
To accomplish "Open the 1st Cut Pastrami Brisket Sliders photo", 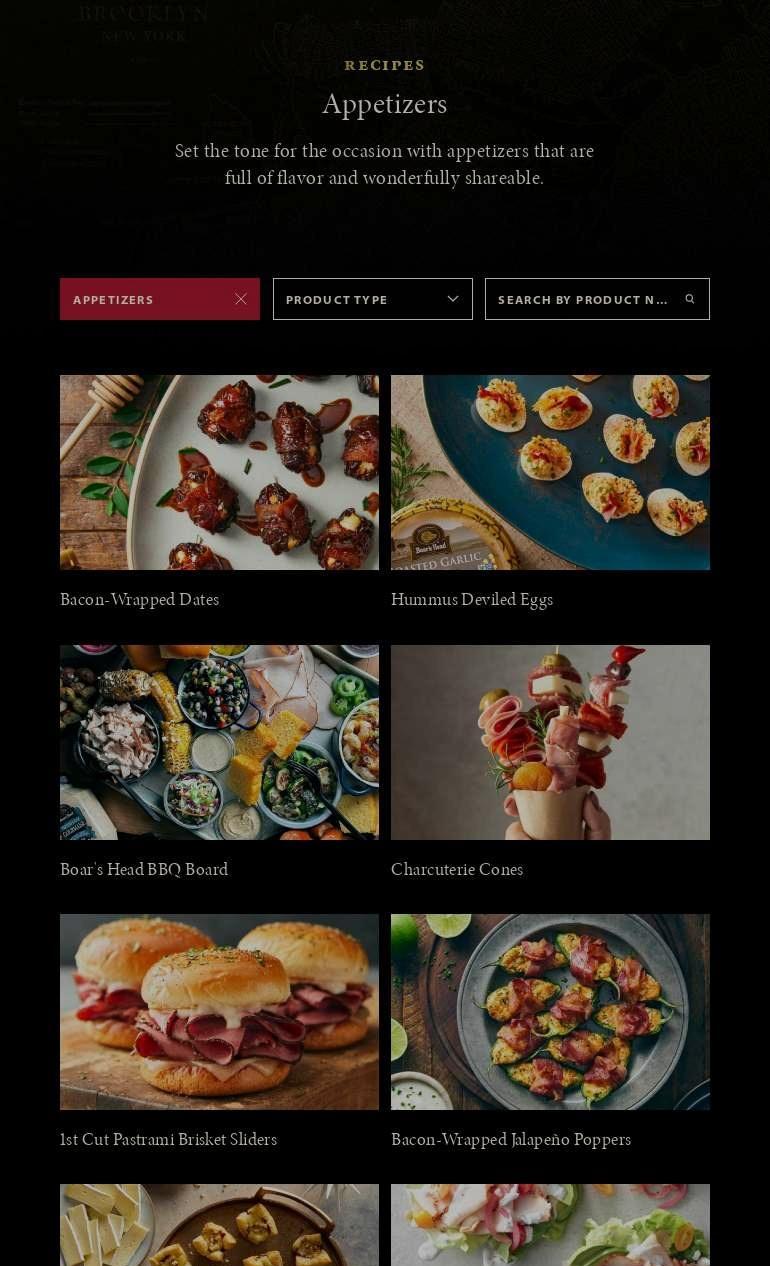I will pos(219,1012).
